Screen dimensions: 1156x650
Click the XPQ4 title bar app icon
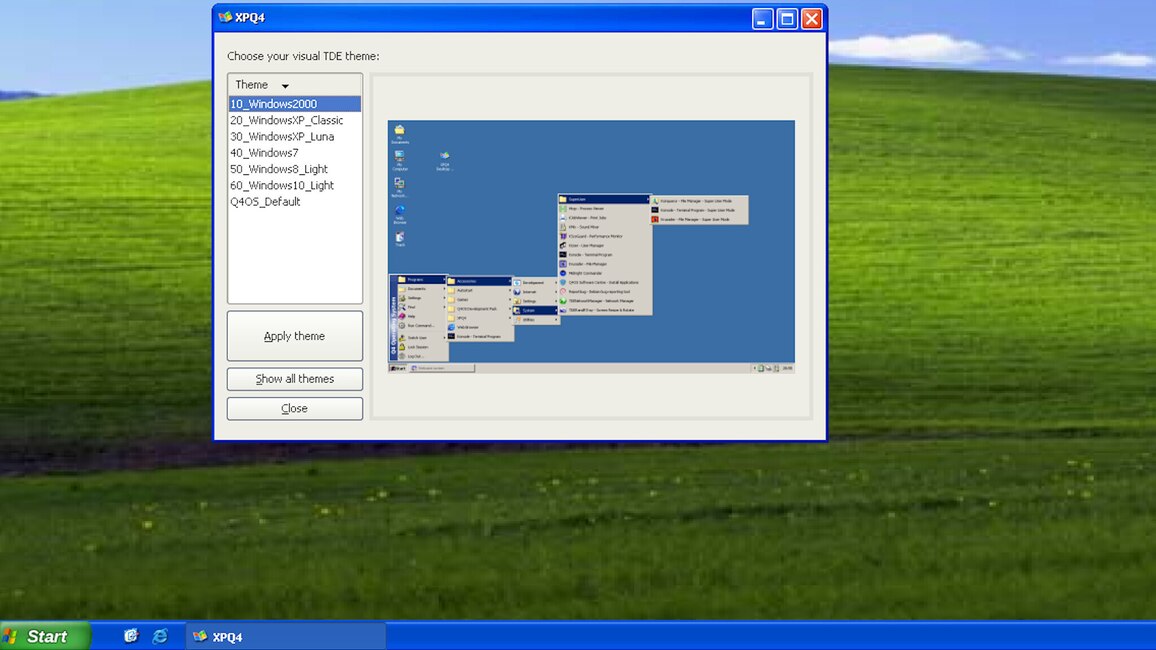point(225,18)
